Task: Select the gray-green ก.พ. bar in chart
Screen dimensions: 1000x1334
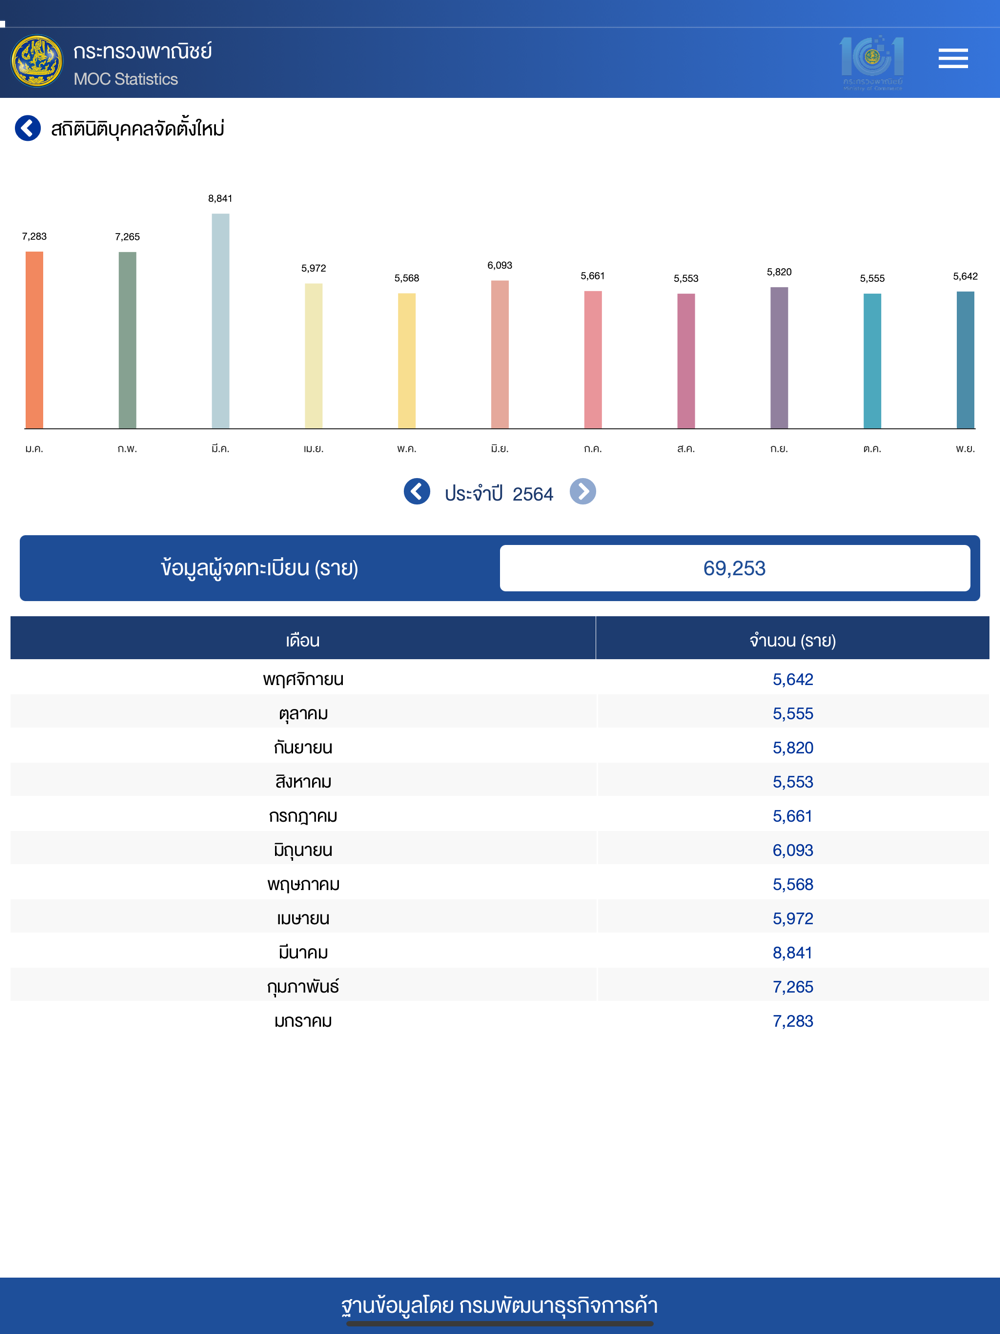Action: tap(127, 340)
